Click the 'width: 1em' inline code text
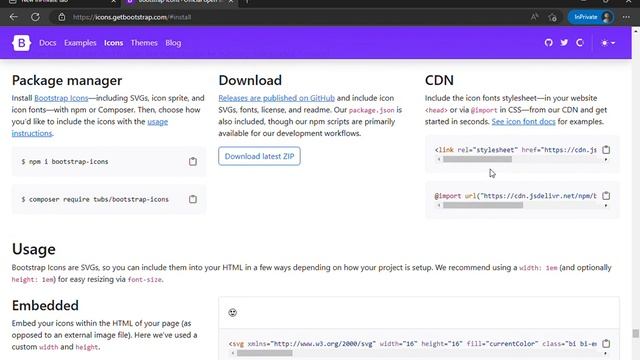The image size is (640, 360). (x=538, y=268)
